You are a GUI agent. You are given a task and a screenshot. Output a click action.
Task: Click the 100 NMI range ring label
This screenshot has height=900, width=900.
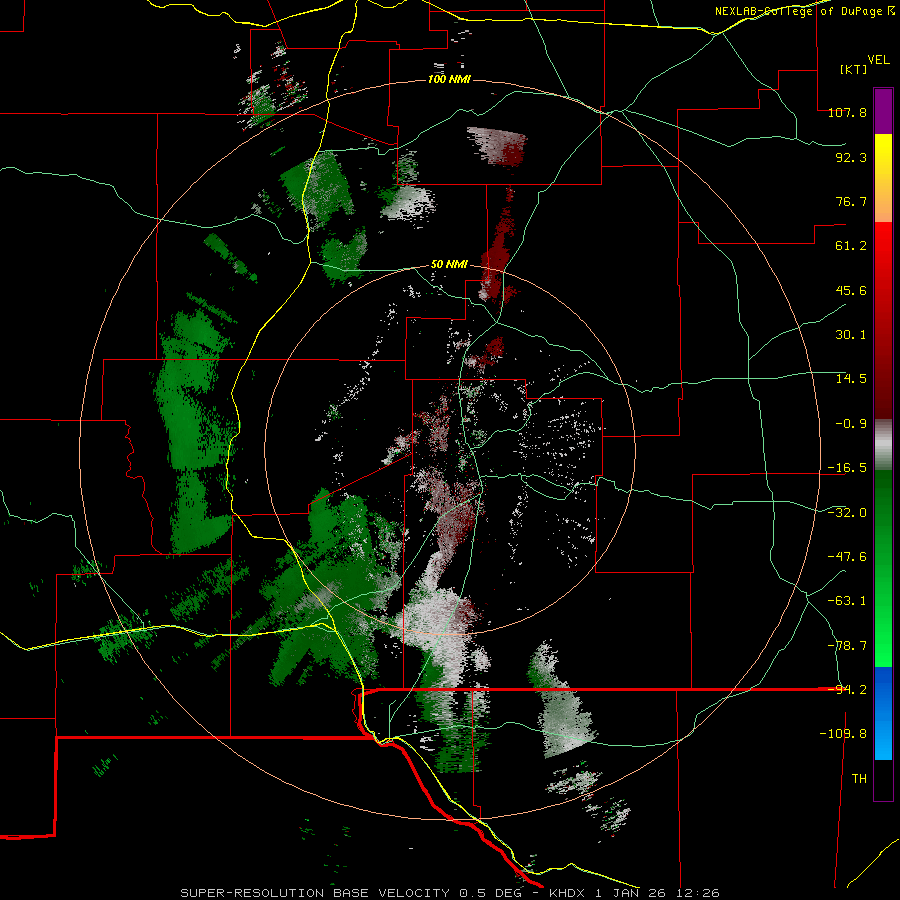click(449, 79)
